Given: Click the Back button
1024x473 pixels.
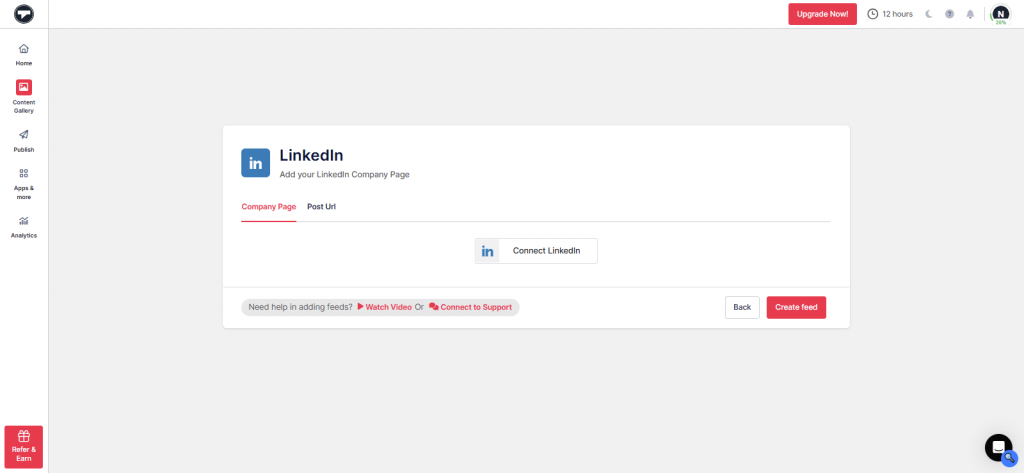Looking at the screenshot, I should tap(742, 307).
